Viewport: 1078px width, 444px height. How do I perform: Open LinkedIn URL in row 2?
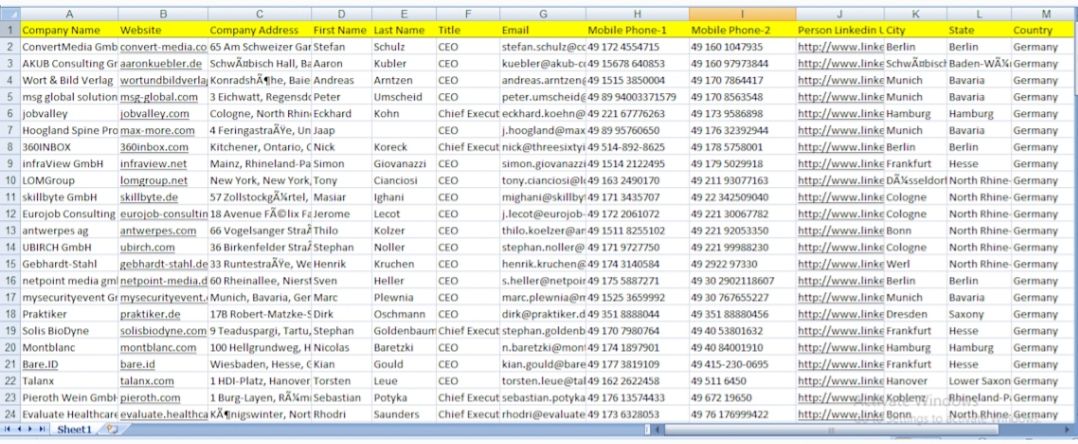[840, 47]
